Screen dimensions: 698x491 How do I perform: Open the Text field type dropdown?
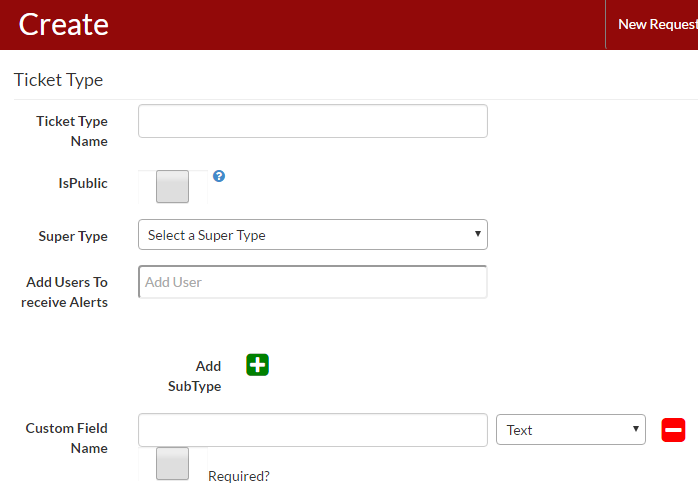[571, 430]
